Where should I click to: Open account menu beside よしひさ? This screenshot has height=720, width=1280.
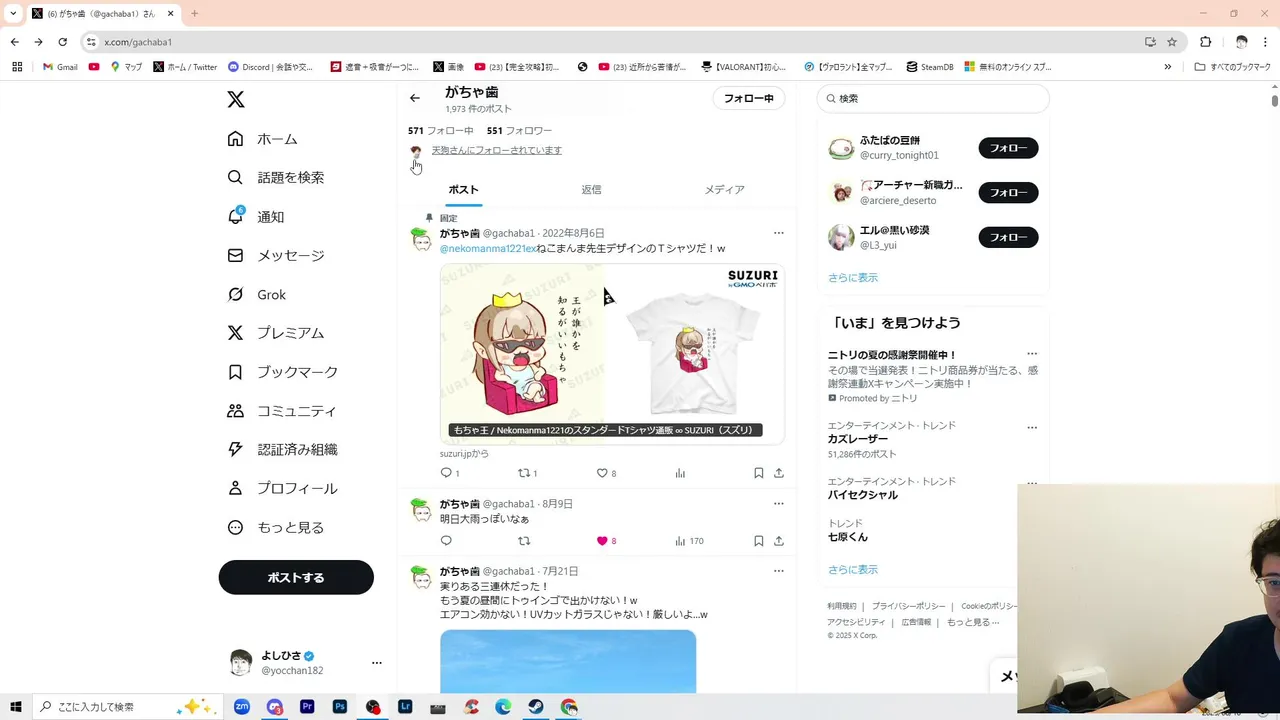377,663
